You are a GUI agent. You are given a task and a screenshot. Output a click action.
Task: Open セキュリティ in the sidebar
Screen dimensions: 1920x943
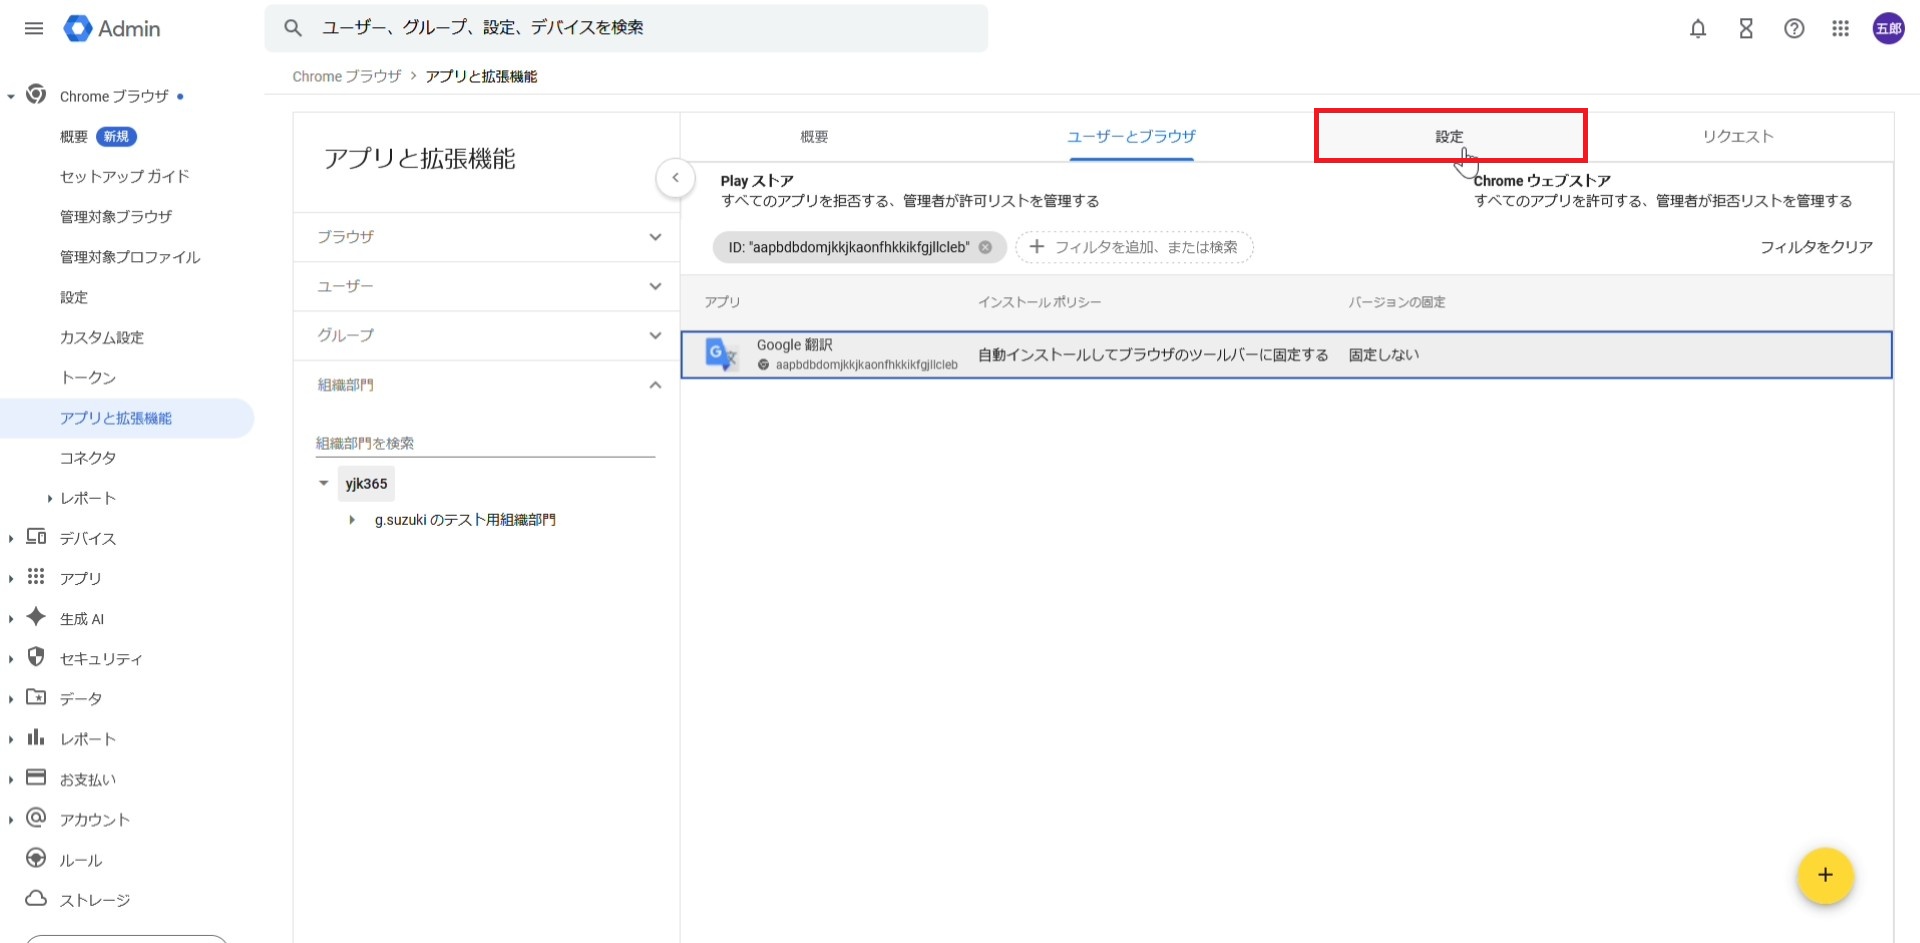pyautogui.click(x=101, y=659)
